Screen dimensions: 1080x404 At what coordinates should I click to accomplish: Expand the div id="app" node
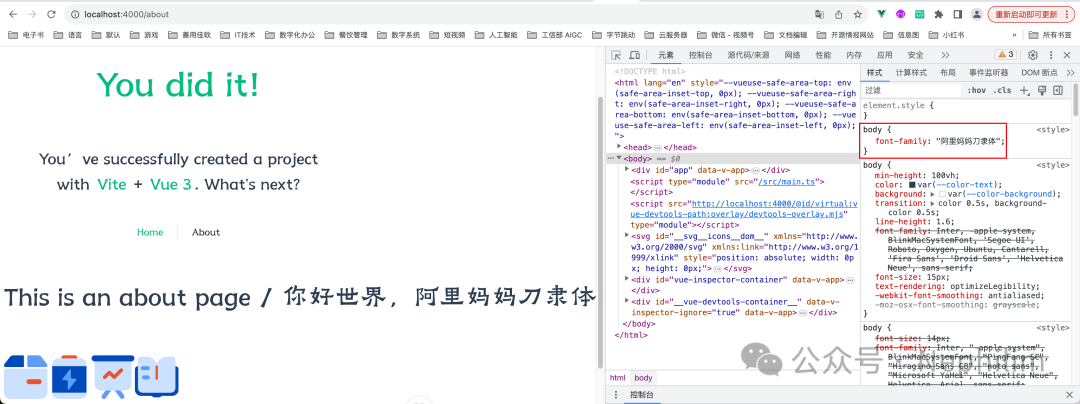tap(626, 169)
